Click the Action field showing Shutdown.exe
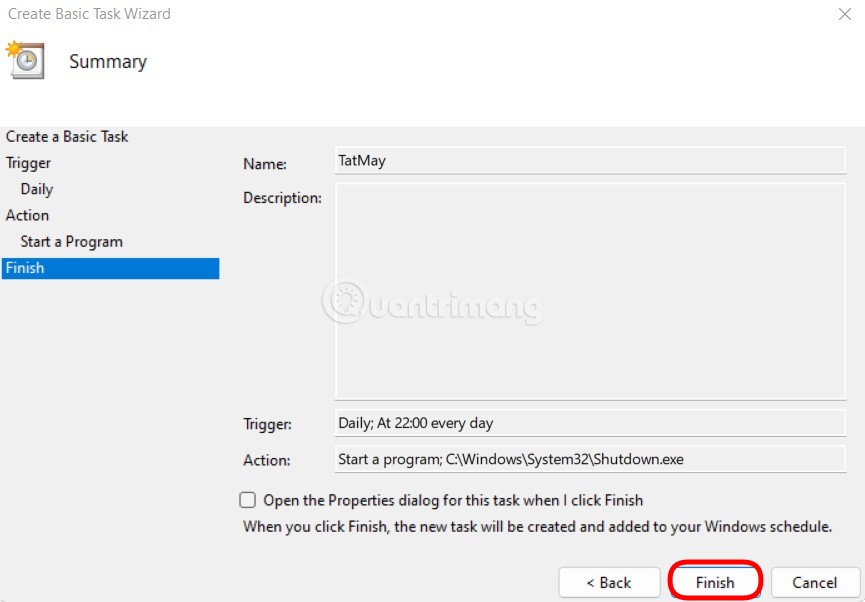865x602 pixels. (590, 459)
